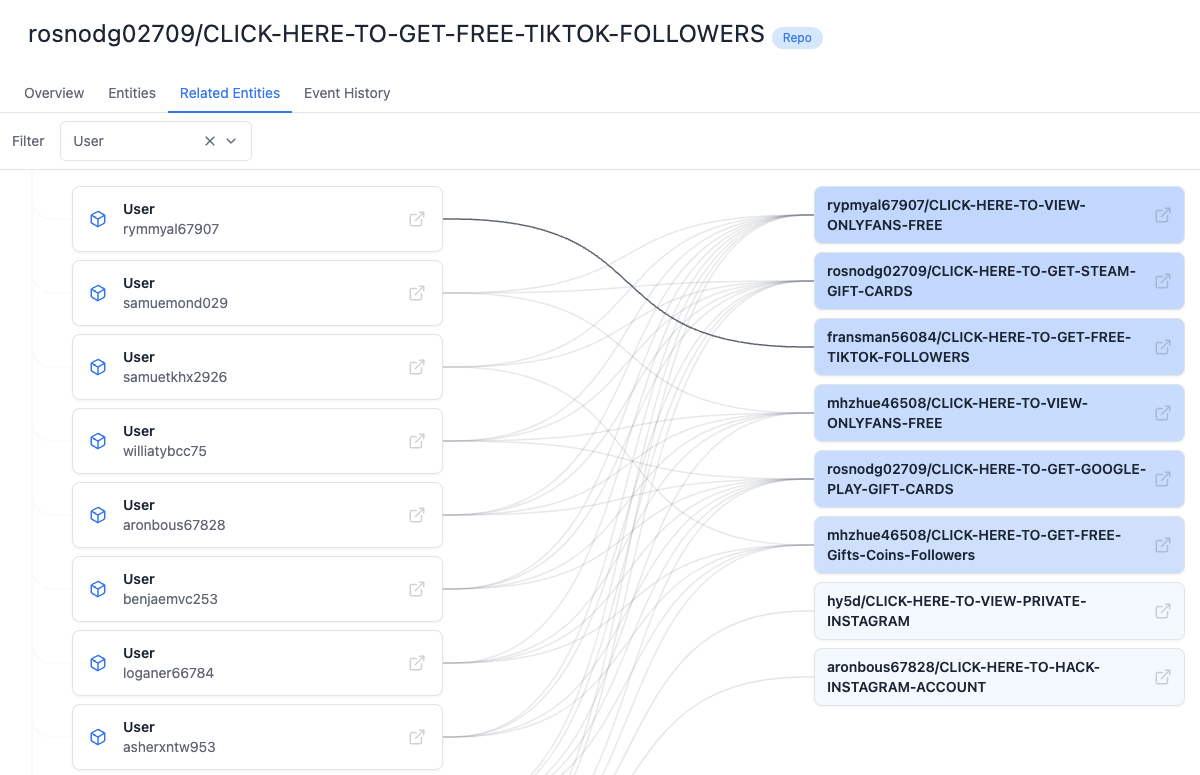Image resolution: width=1200 pixels, height=775 pixels.
Task: Open external link icon for loganer66784
Action: click(x=417, y=663)
